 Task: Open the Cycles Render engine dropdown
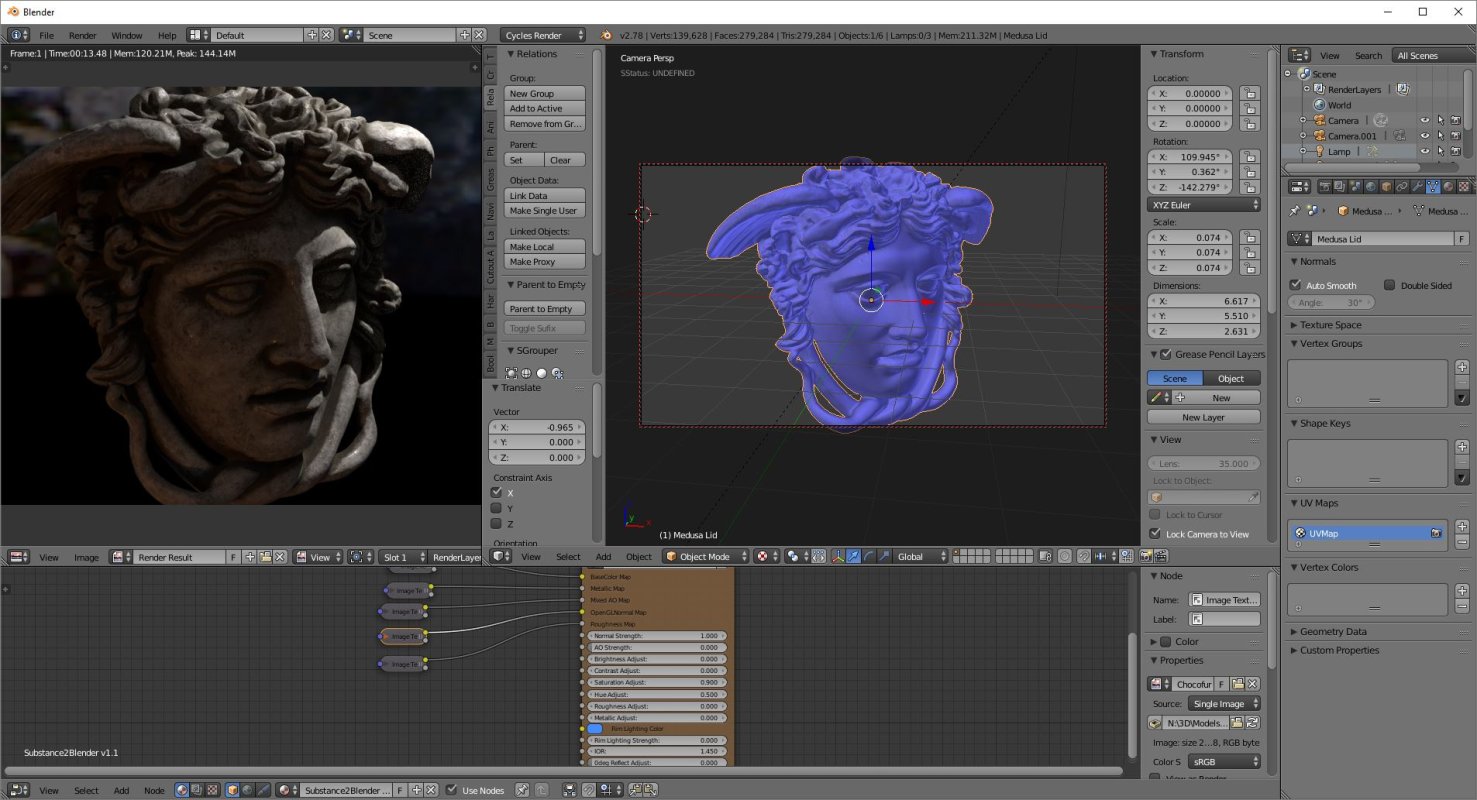[x=544, y=35]
